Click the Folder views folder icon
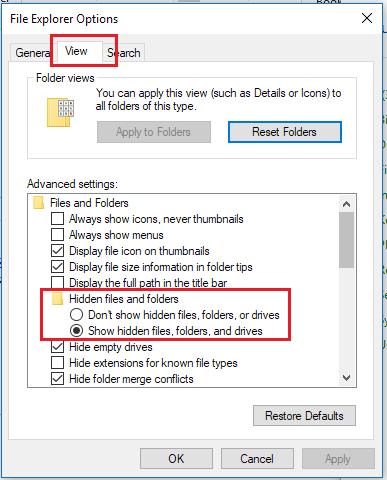The image size is (387, 480). click(60, 112)
